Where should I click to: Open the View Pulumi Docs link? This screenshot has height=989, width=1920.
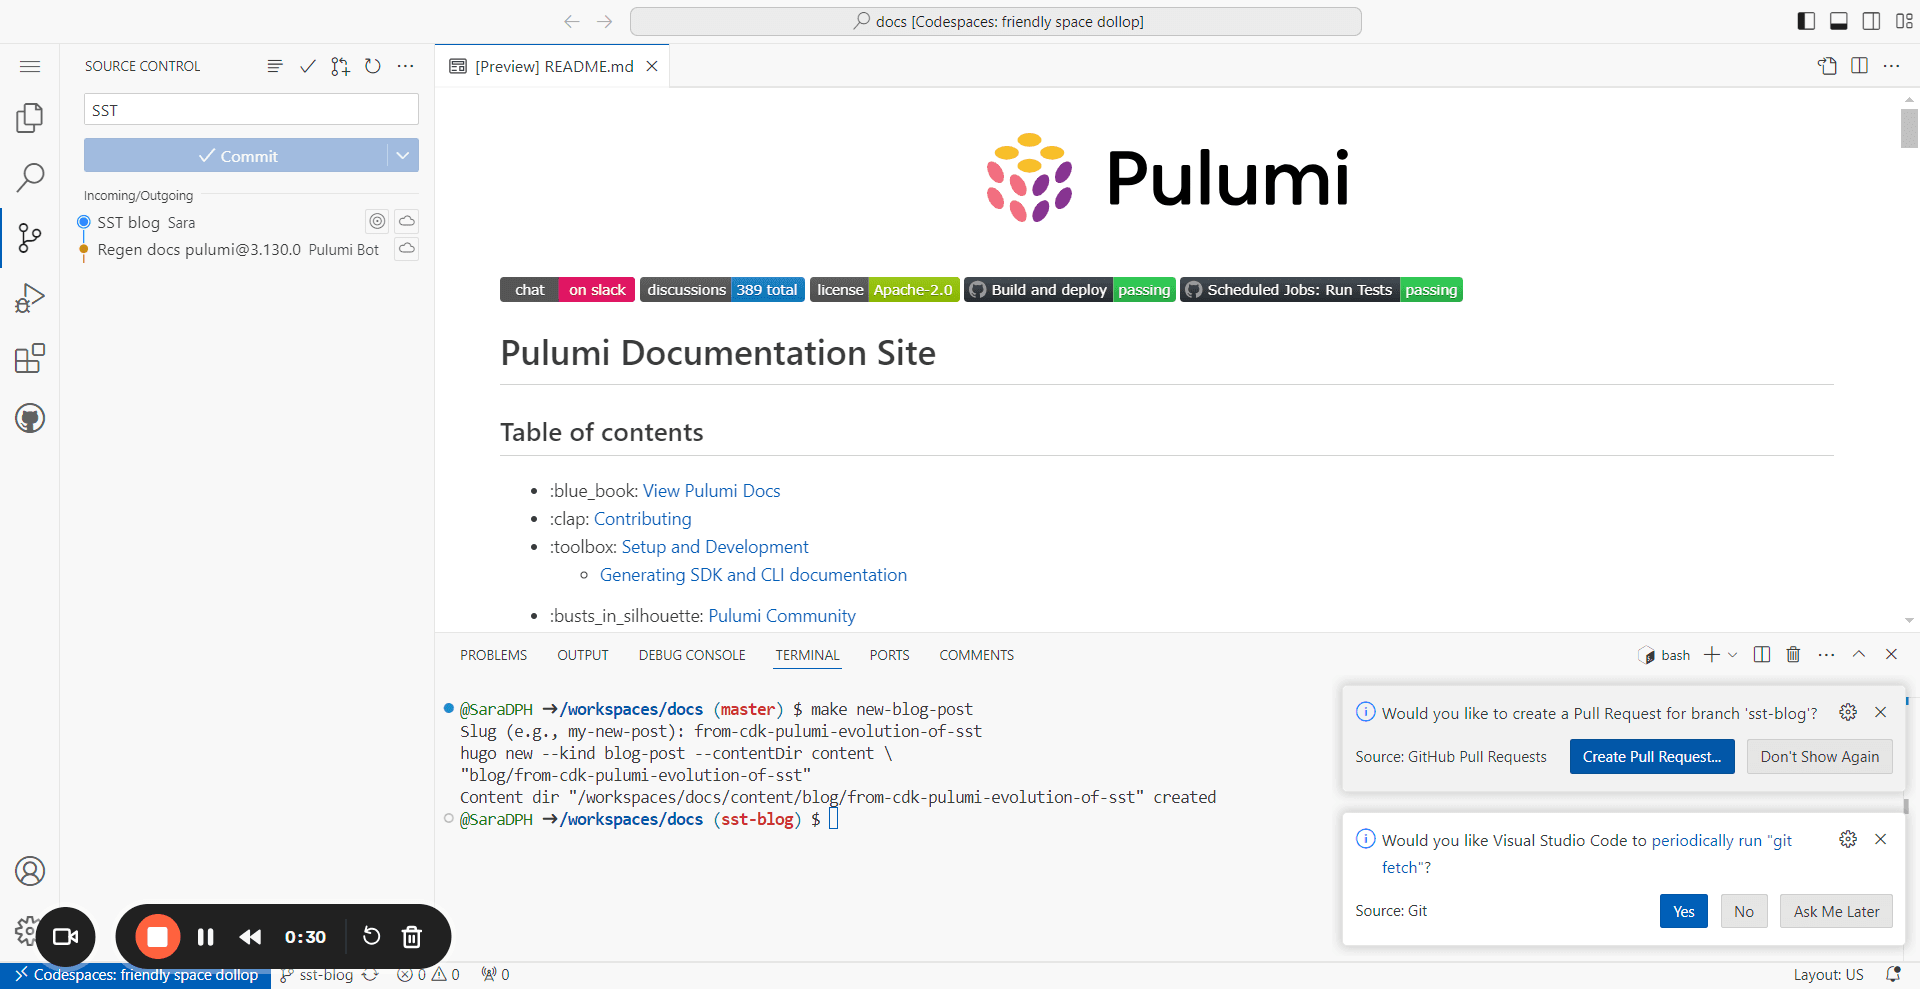click(711, 491)
